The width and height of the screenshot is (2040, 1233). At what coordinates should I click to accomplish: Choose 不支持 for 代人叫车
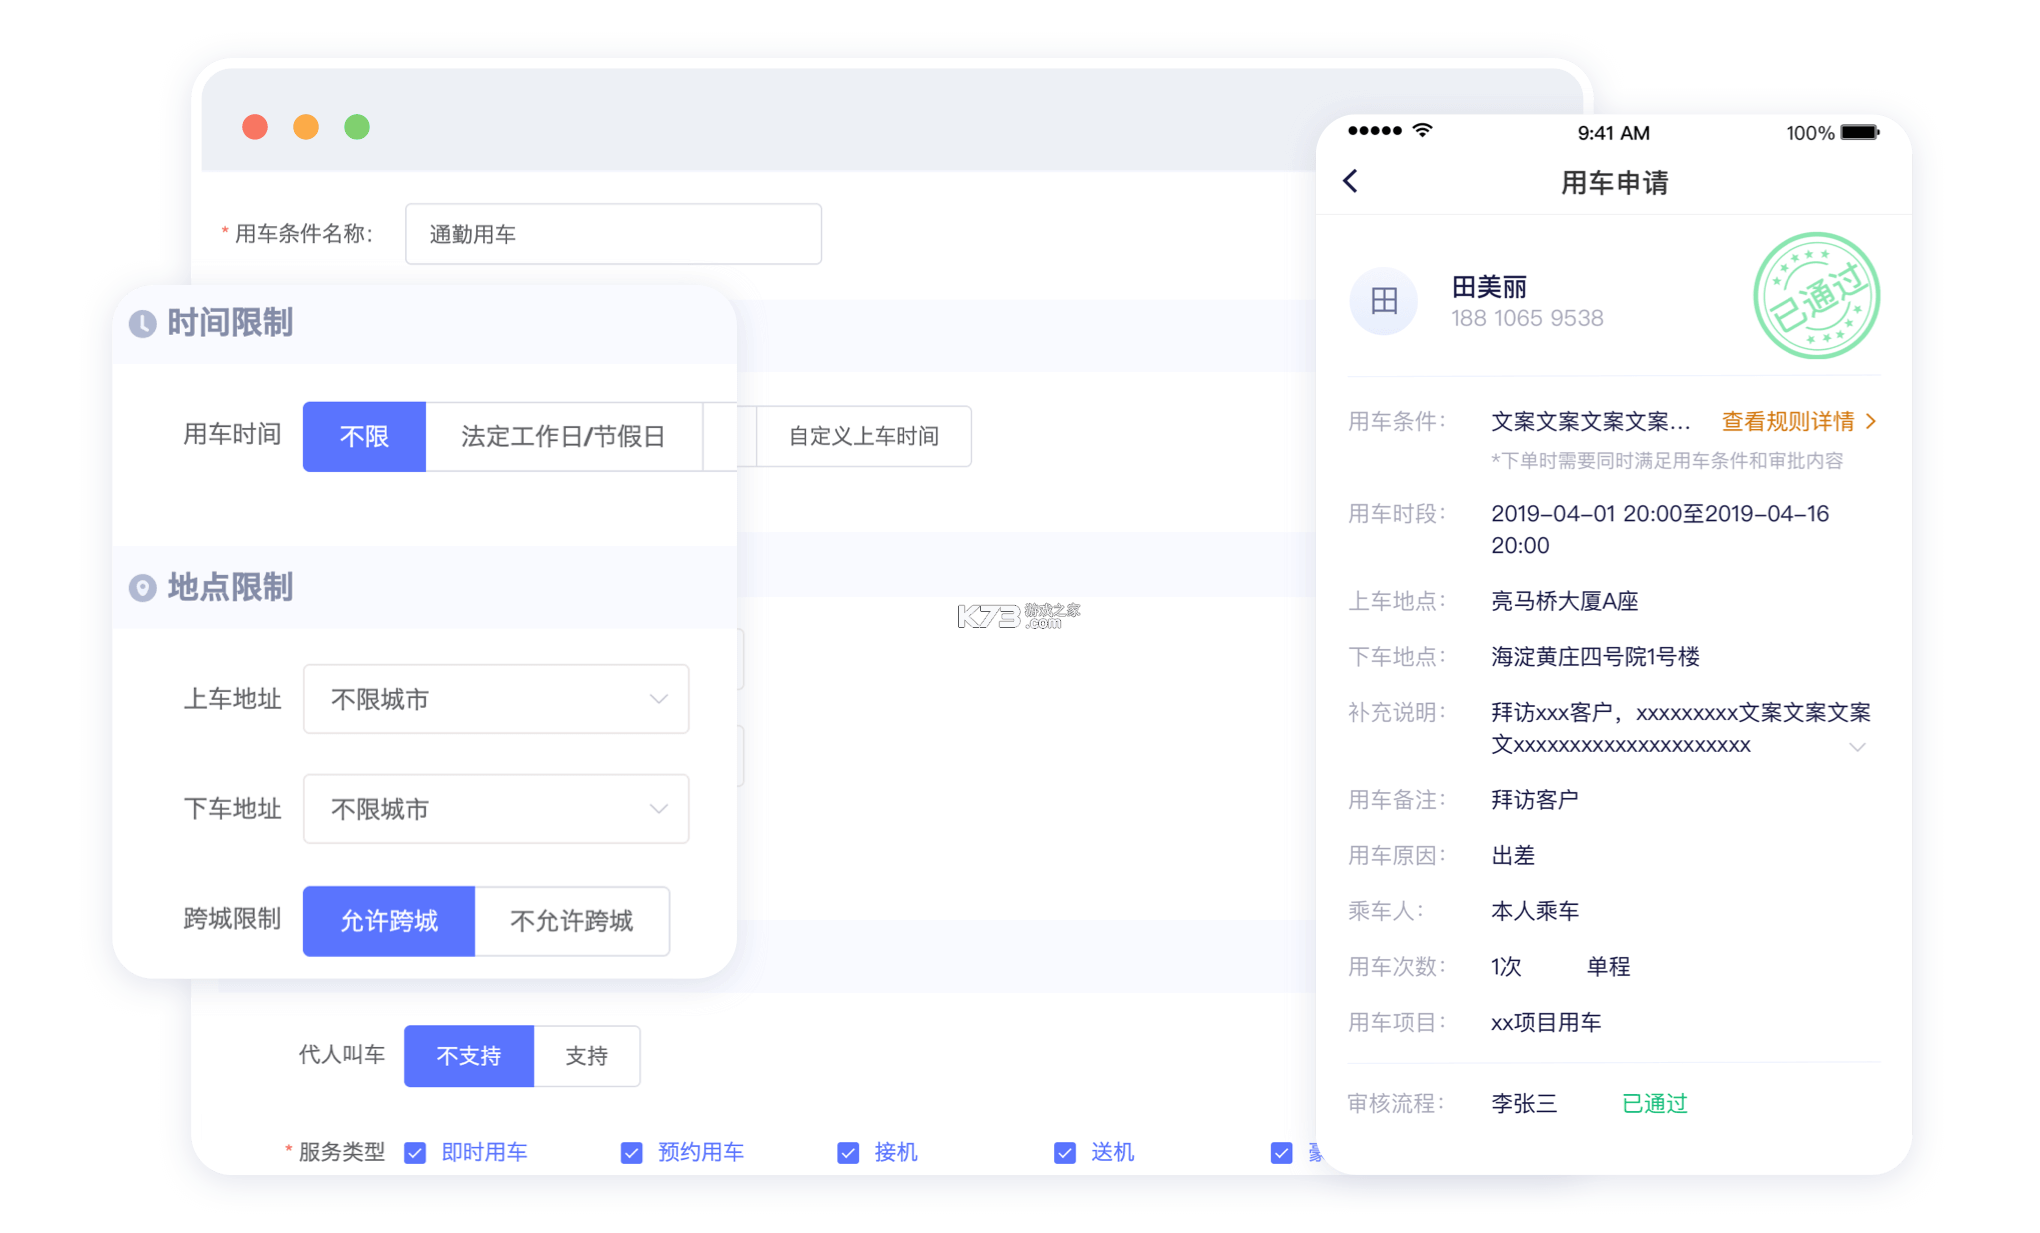469,1056
